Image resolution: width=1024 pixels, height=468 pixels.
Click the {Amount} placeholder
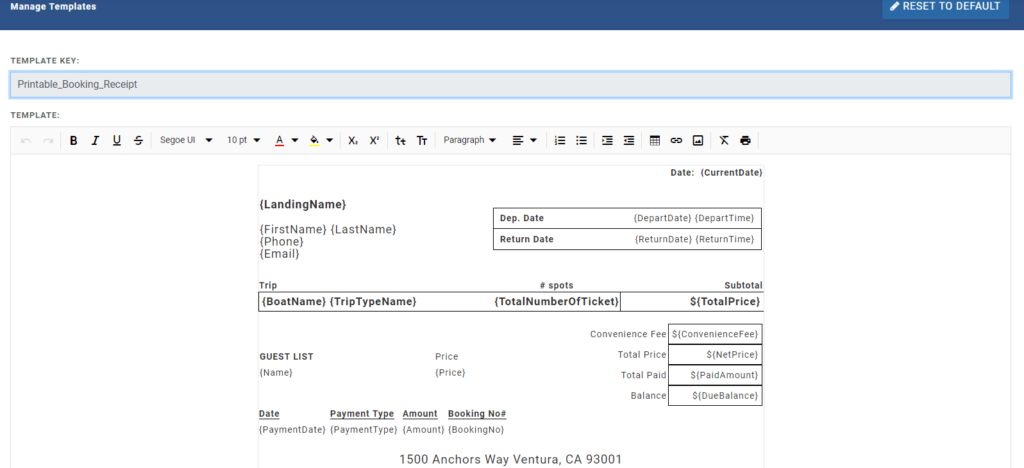coord(423,429)
